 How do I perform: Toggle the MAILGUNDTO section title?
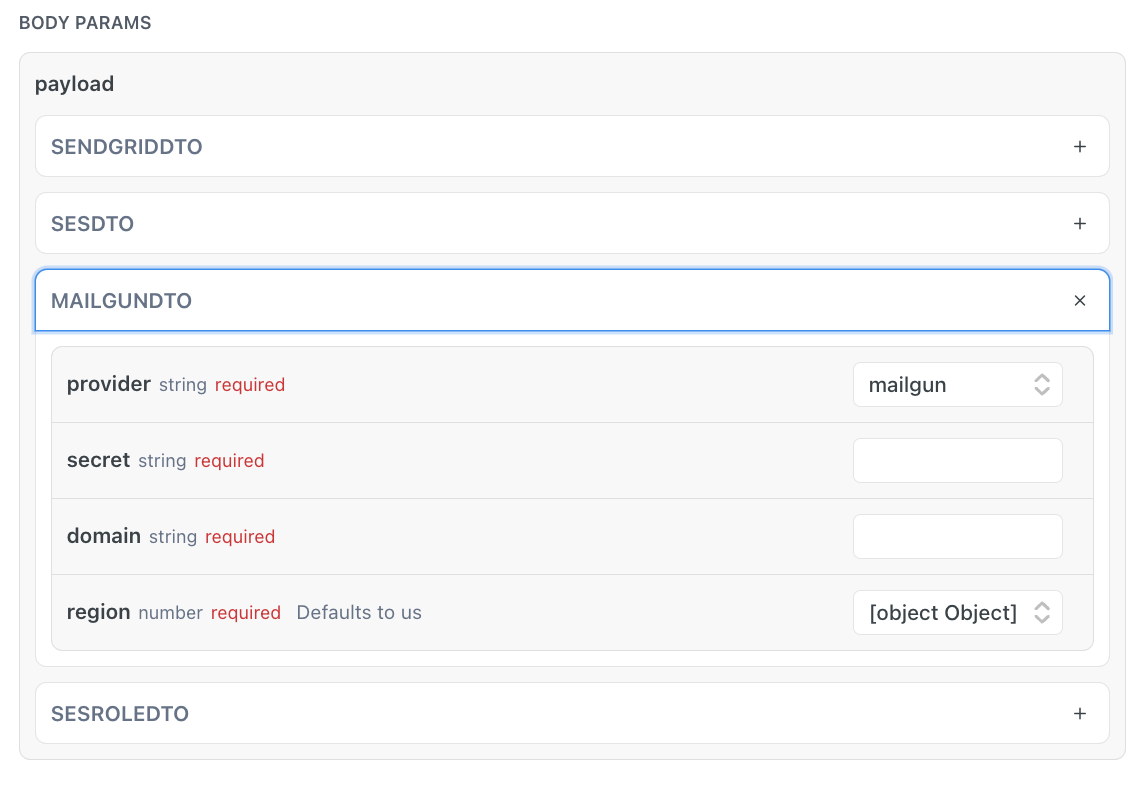pyautogui.click(x=121, y=301)
